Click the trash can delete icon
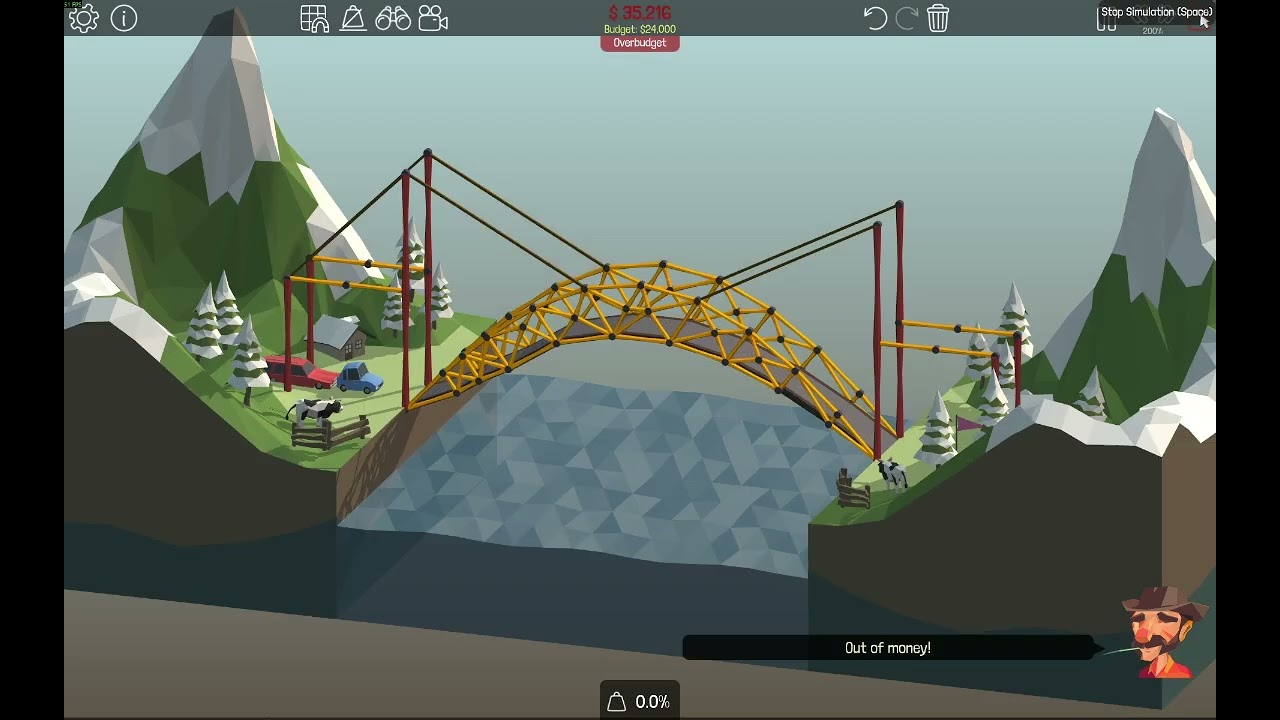Image resolution: width=1280 pixels, height=720 pixels. [x=938, y=18]
